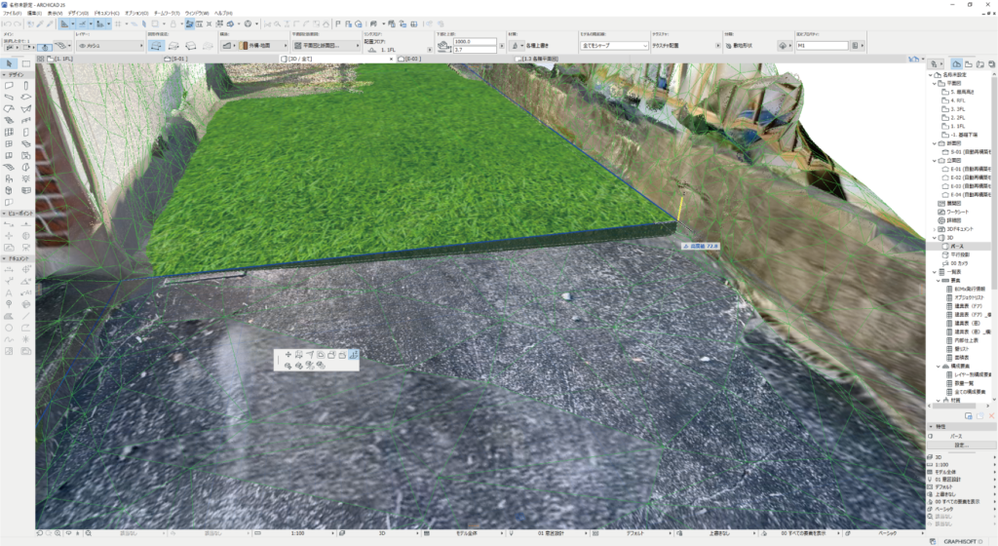Select ワークシート in navigator tree
Screen dimensions: 998x546
957,212
